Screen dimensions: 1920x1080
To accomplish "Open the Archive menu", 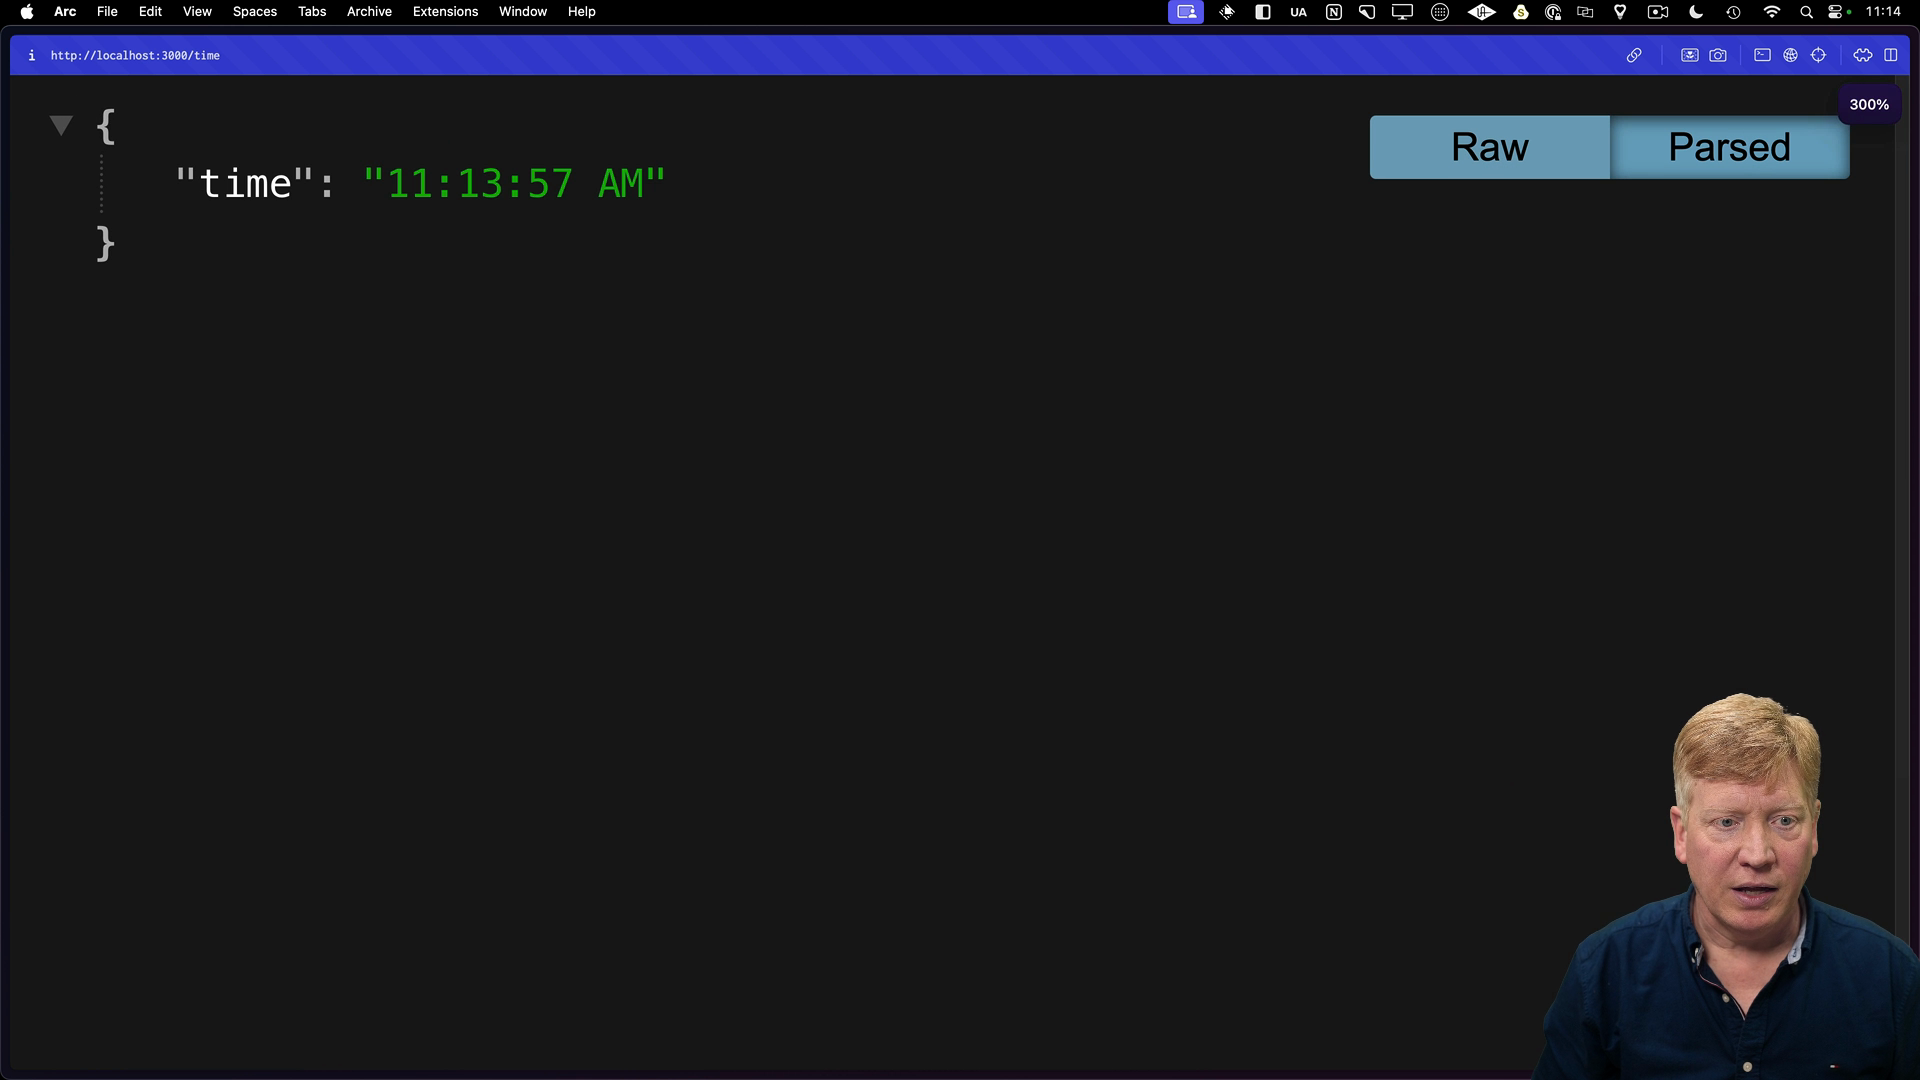I will (x=369, y=12).
